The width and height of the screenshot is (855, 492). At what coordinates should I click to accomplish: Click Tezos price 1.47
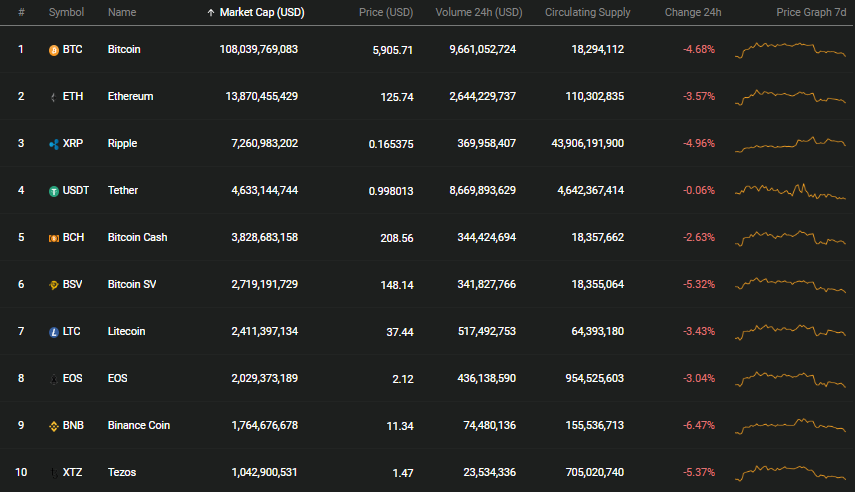[403, 473]
